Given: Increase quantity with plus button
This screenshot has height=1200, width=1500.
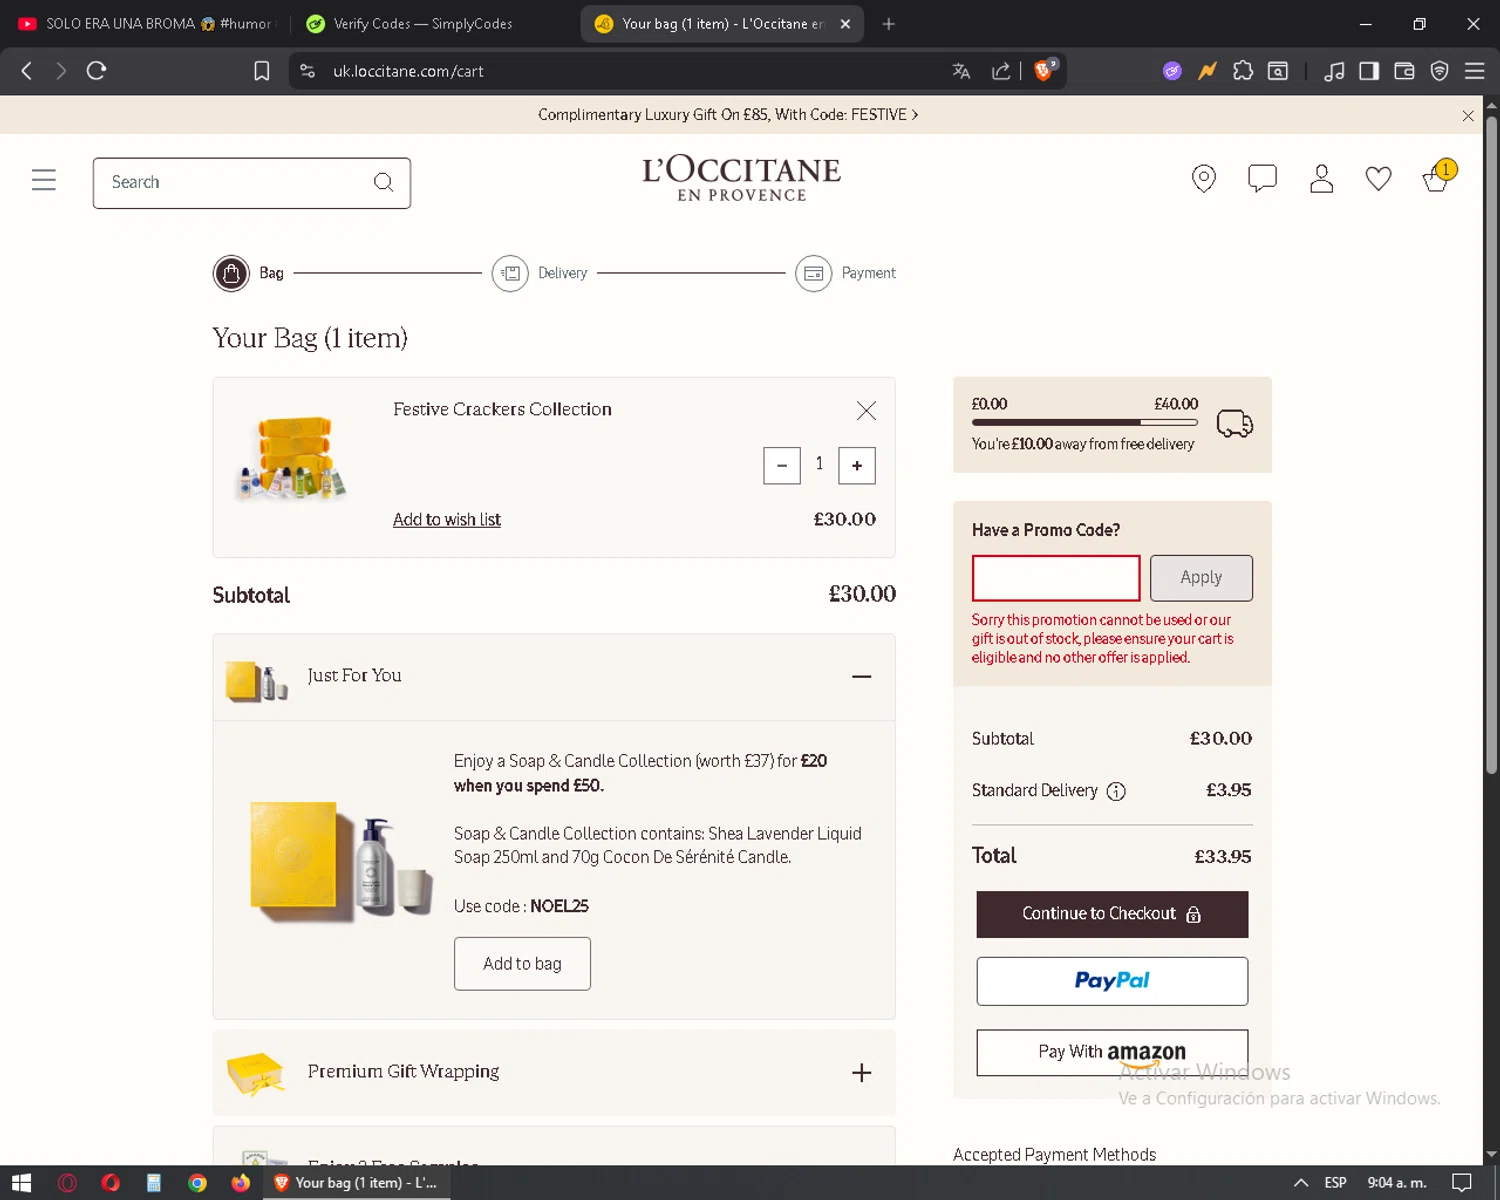Looking at the screenshot, I should click(x=857, y=466).
